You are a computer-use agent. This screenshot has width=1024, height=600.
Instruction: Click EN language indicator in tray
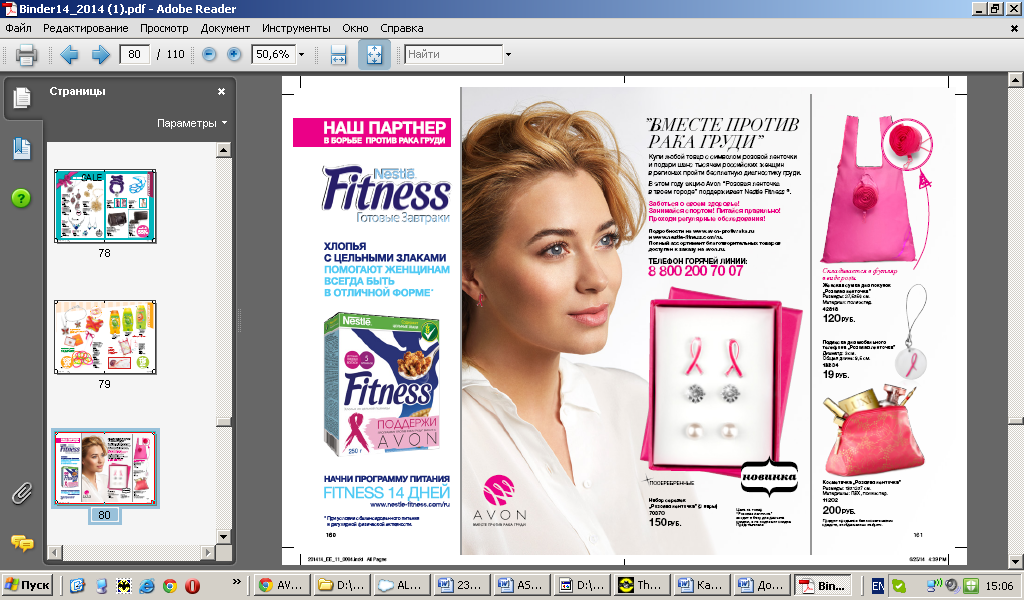click(878, 586)
